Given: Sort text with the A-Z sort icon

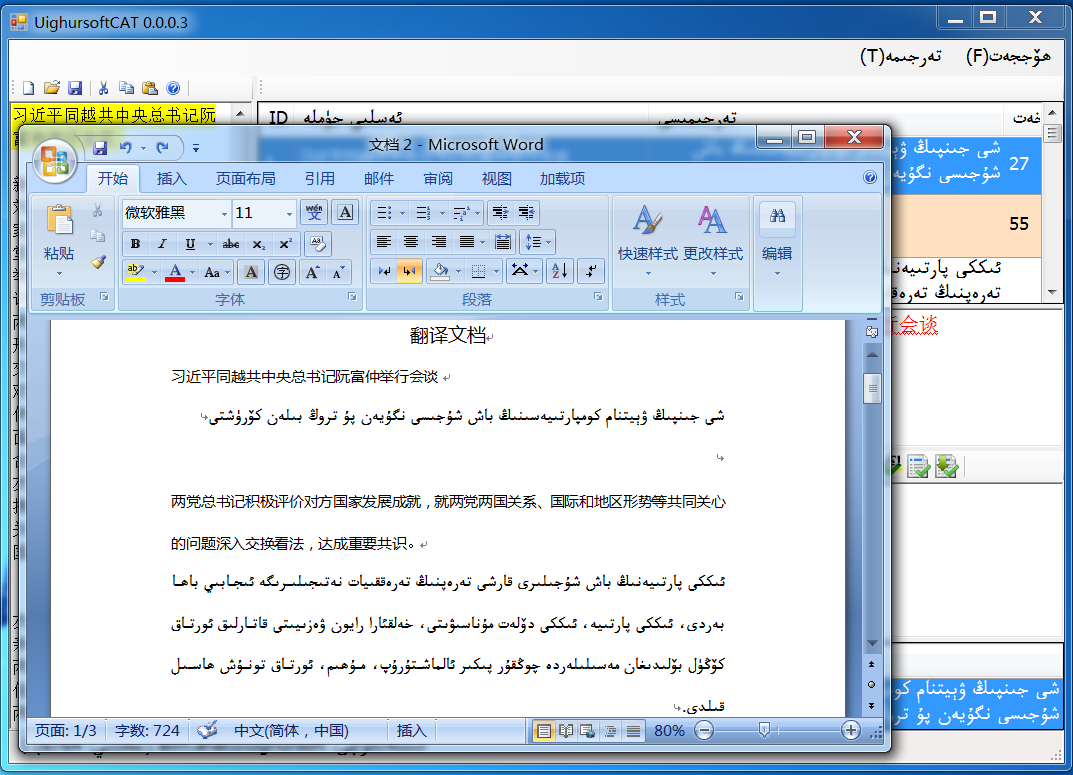Looking at the screenshot, I should point(560,271).
